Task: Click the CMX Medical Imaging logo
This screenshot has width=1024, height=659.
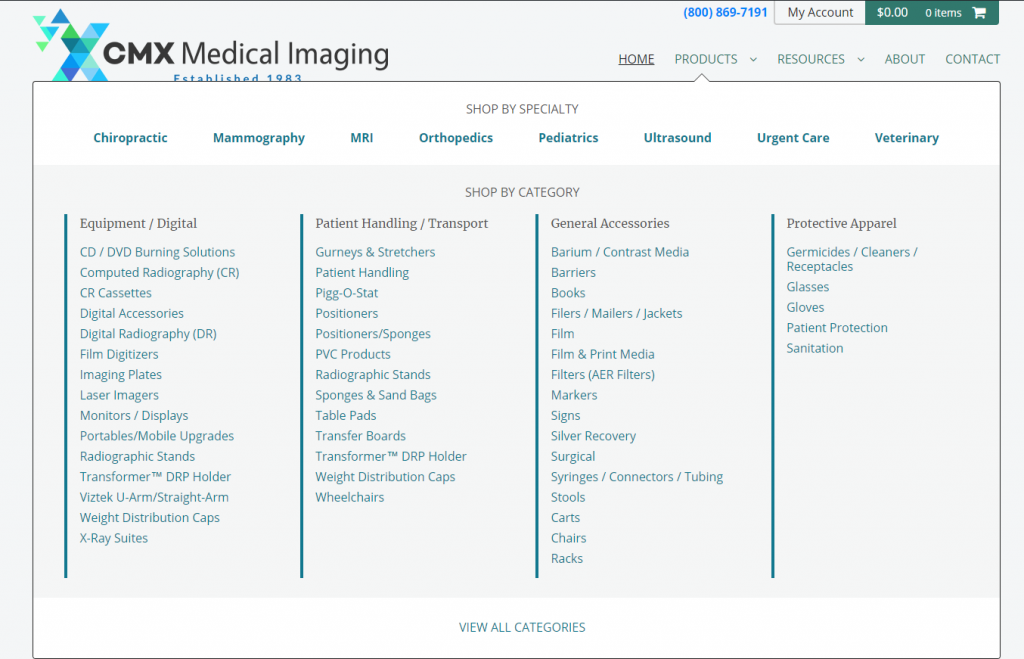Action: [x=211, y=46]
